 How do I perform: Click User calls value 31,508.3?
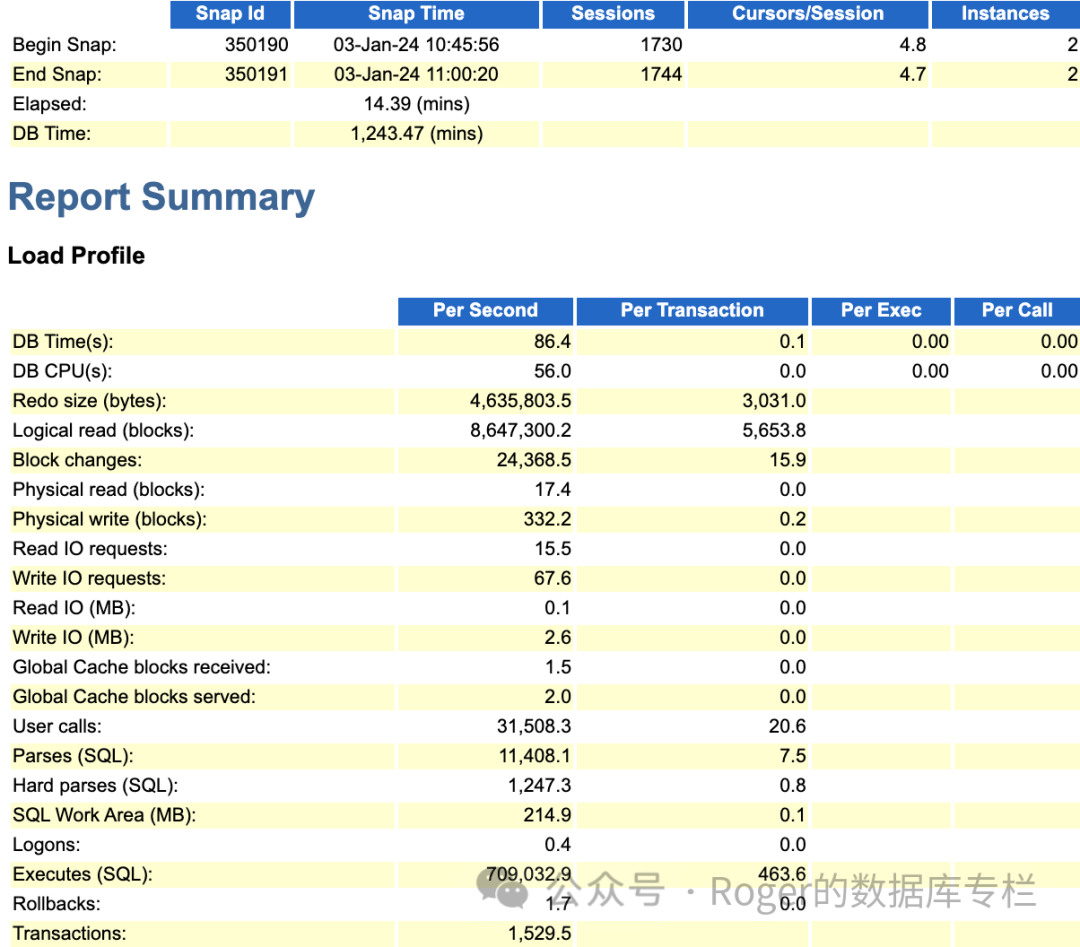point(534,727)
